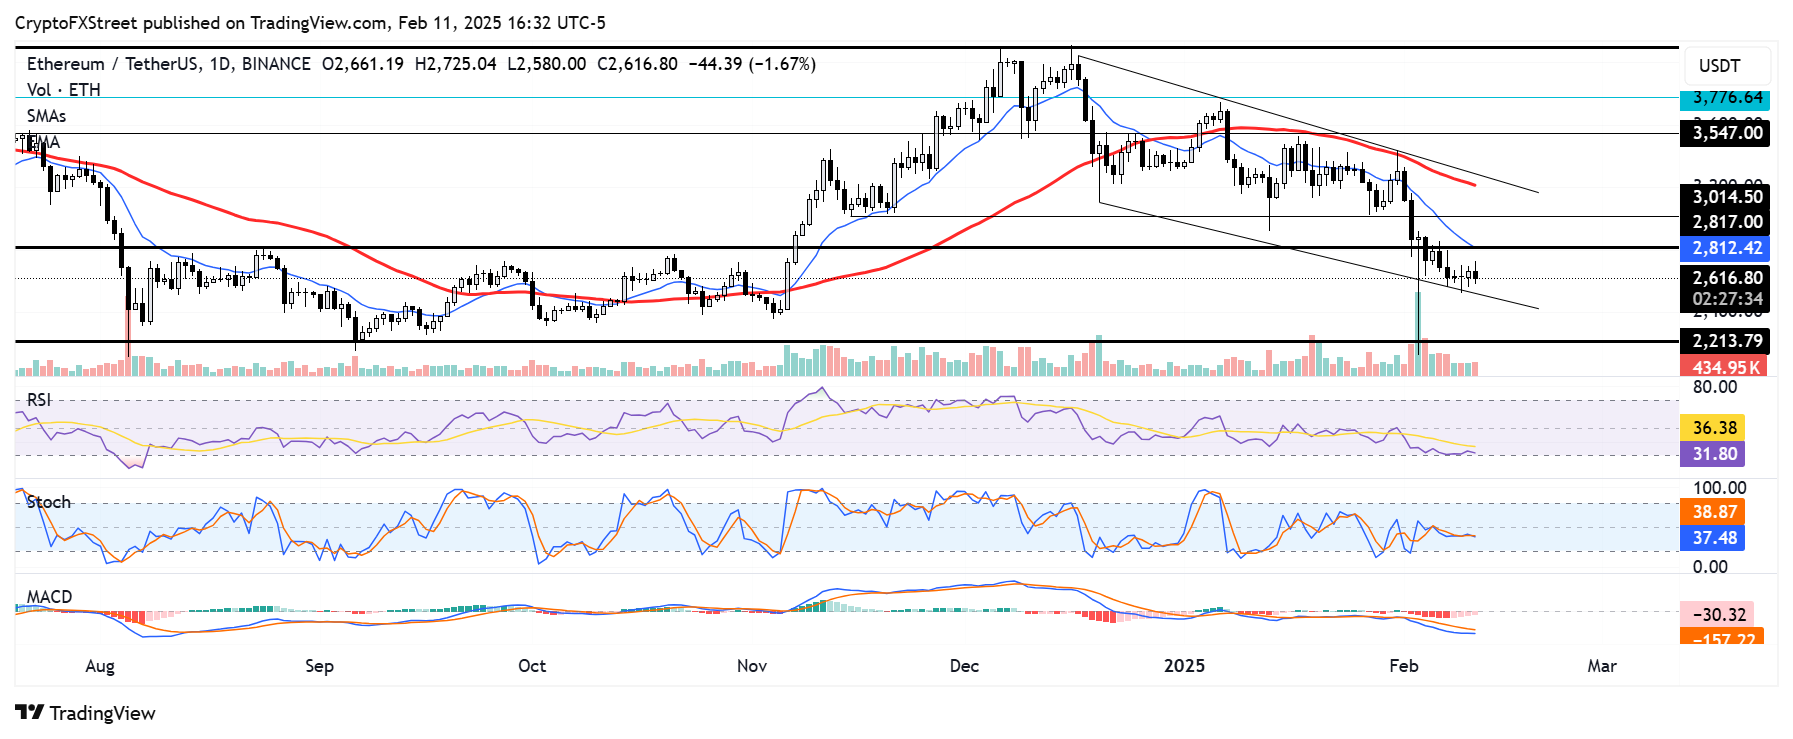Open the TradingView text link at bottom
The width and height of the screenshot is (1793, 739).
(x=102, y=713)
